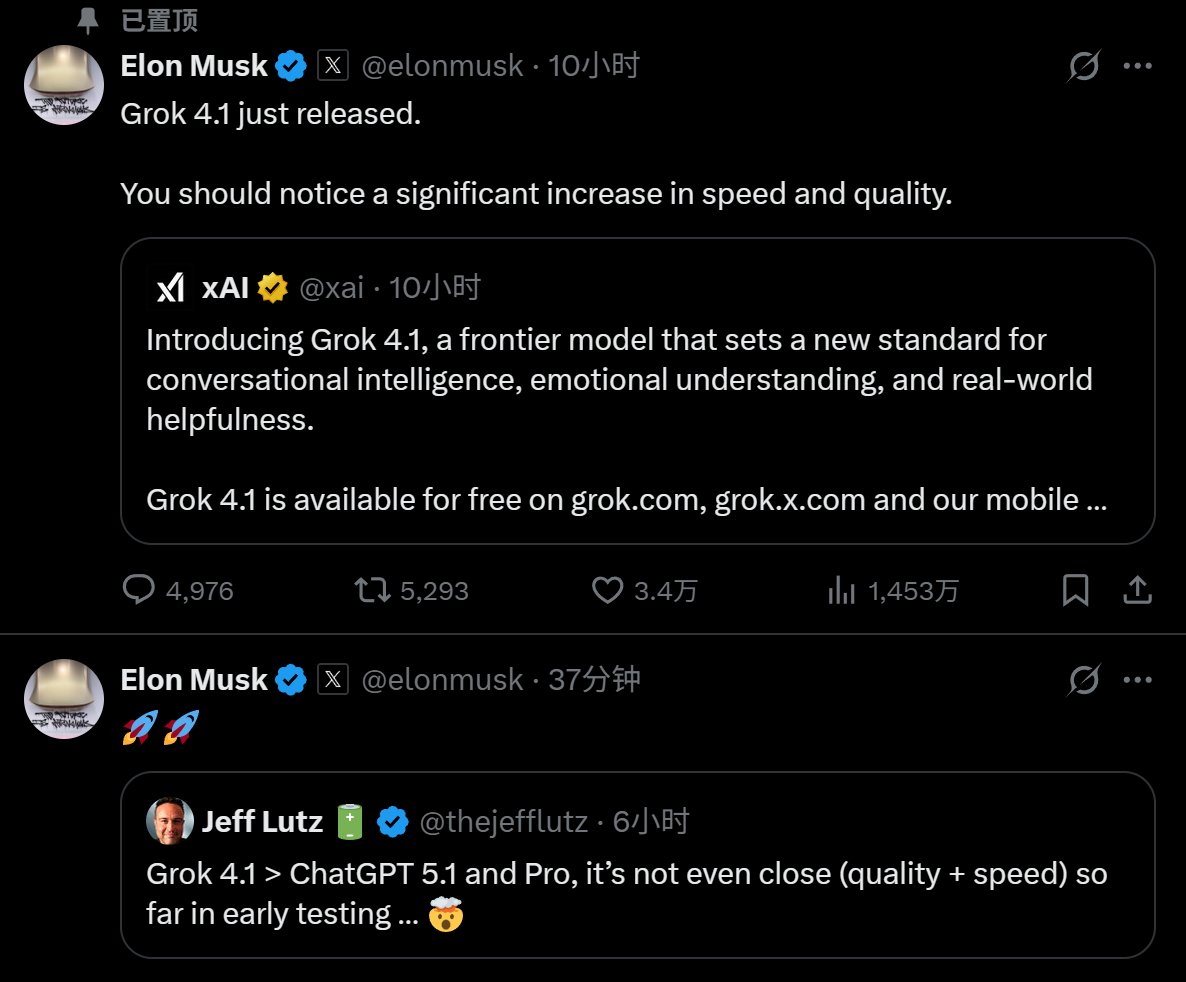Bookmark the Grok 4.1 release post

[1075, 590]
